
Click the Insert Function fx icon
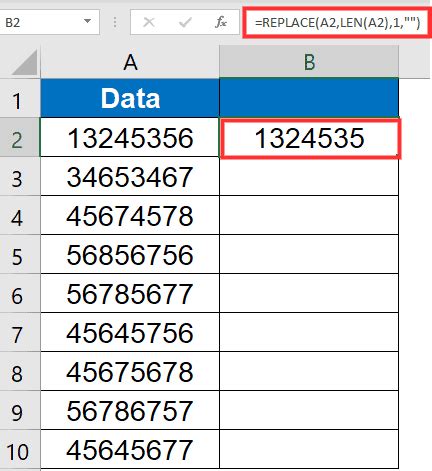pos(221,22)
